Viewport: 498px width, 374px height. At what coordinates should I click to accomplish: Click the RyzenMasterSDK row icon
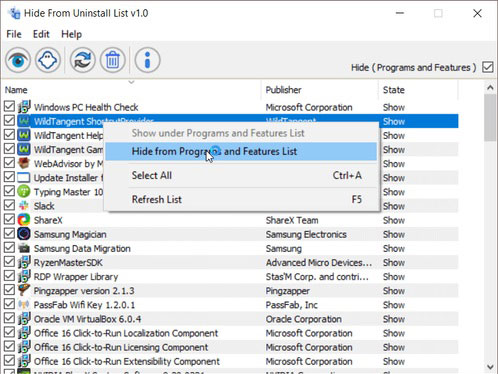(x=24, y=262)
